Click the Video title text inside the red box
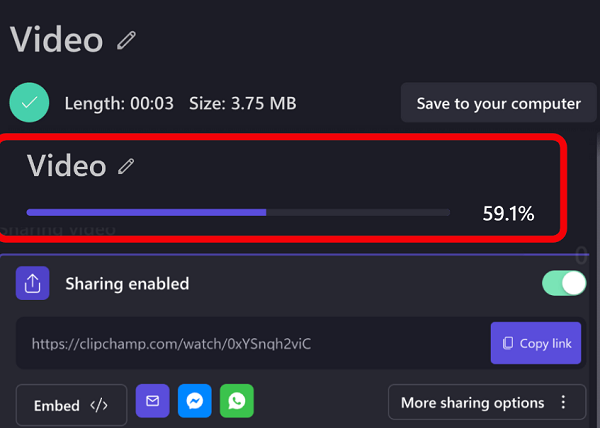 [66, 166]
